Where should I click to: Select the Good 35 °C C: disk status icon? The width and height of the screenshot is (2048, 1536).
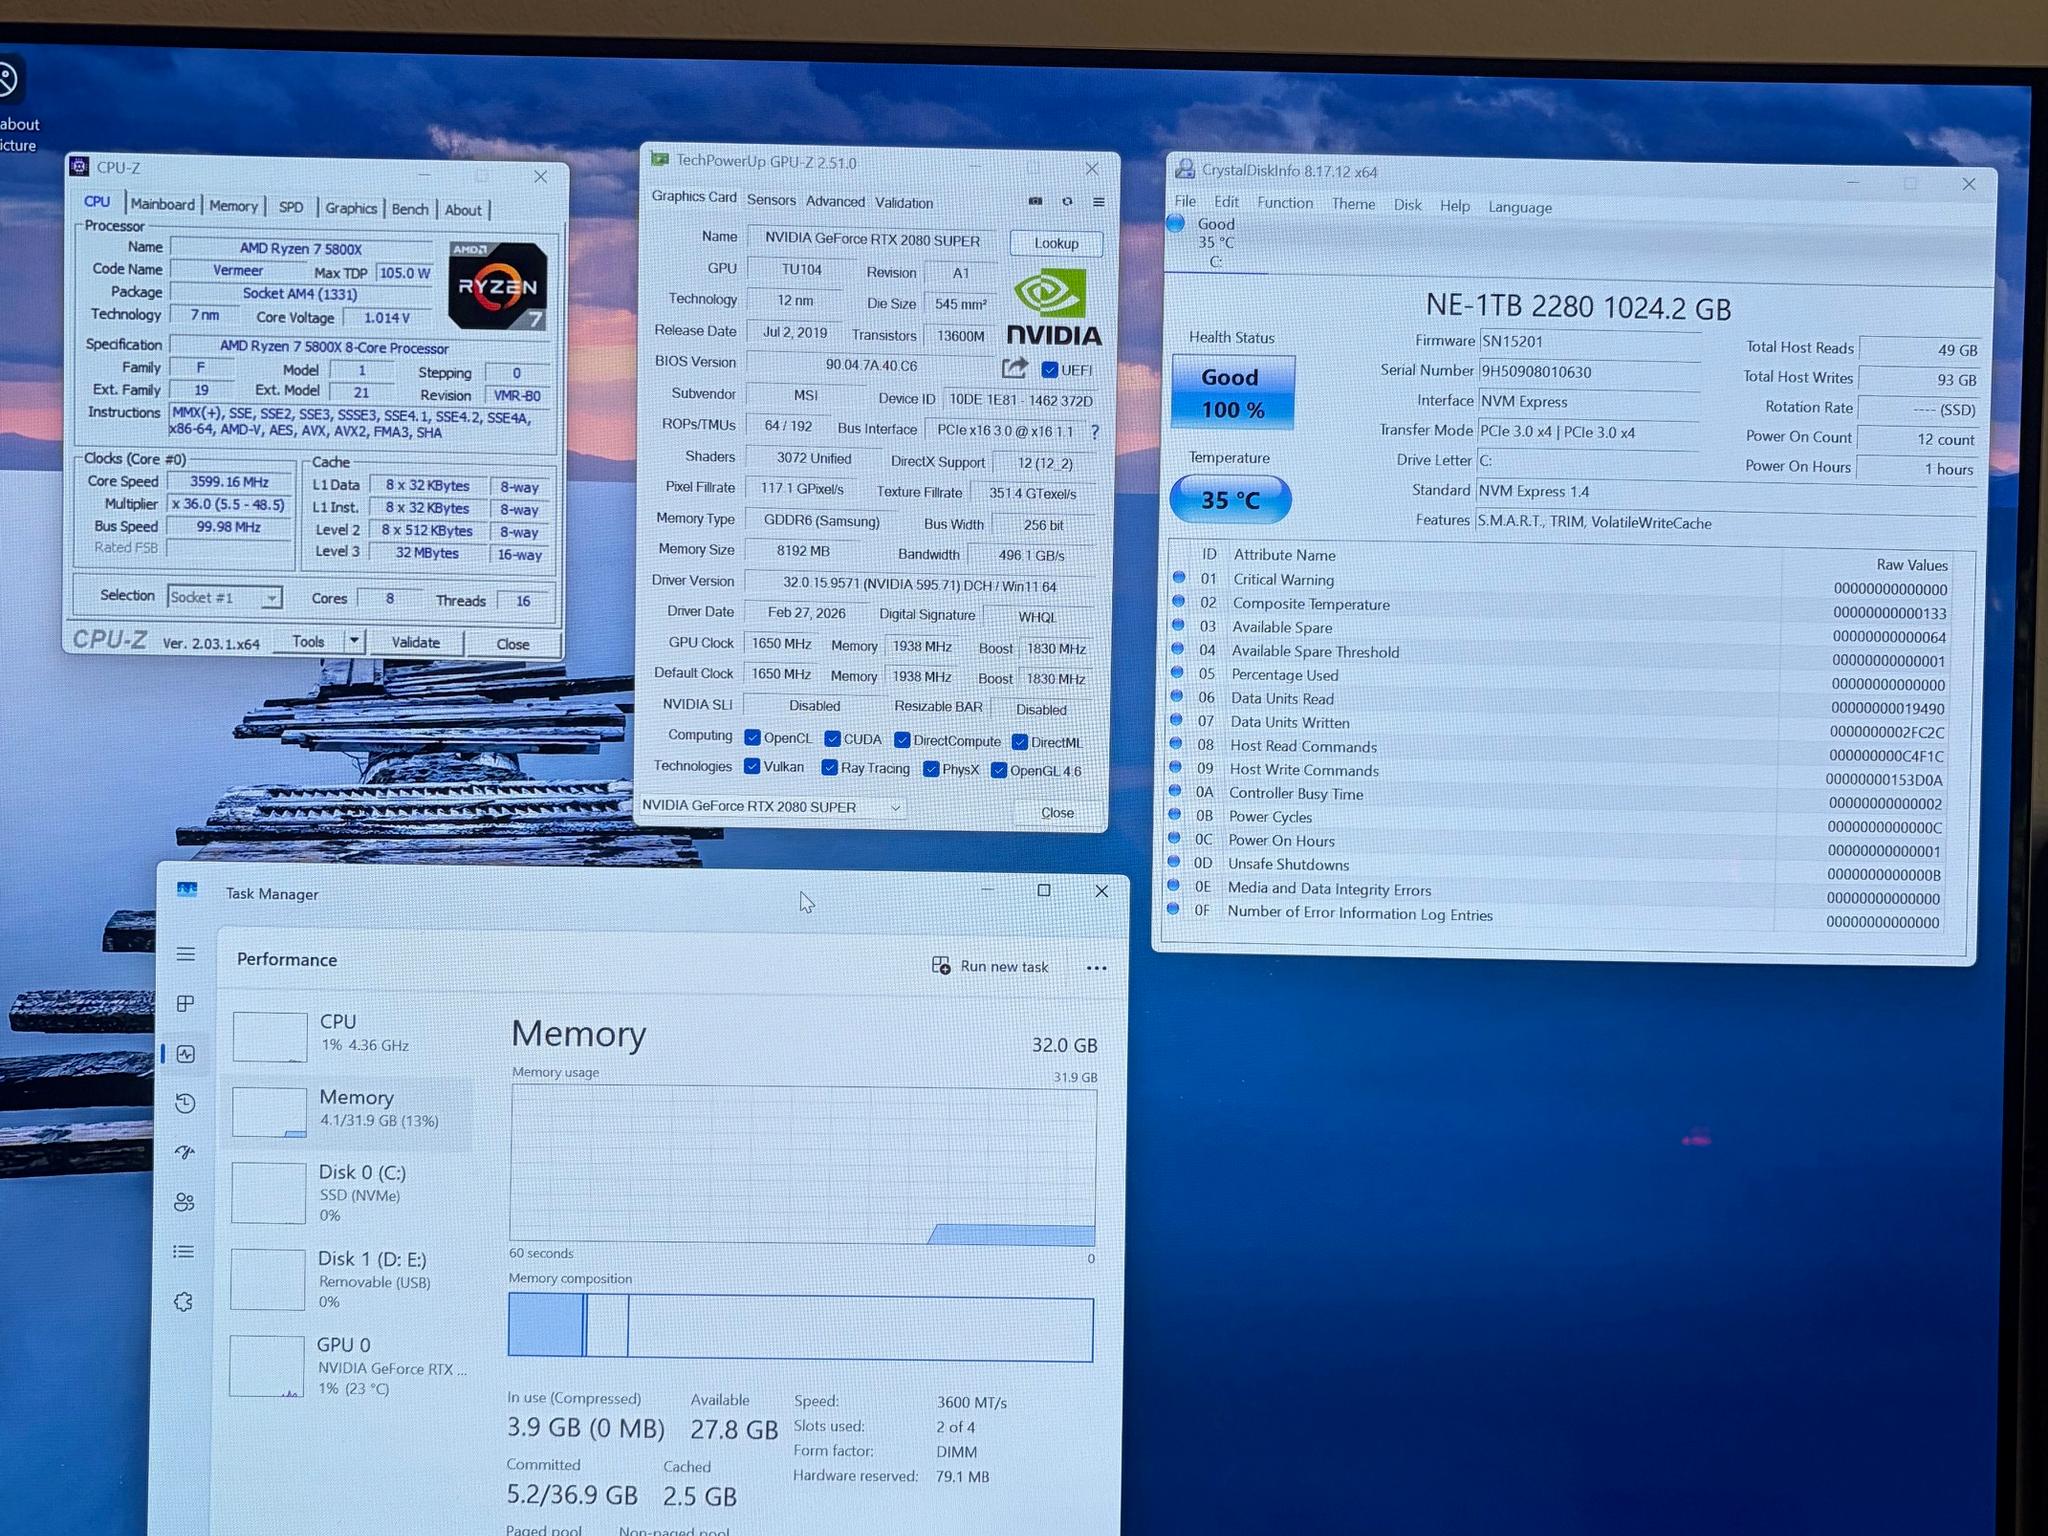pyautogui.click(x=1176, y=223)
